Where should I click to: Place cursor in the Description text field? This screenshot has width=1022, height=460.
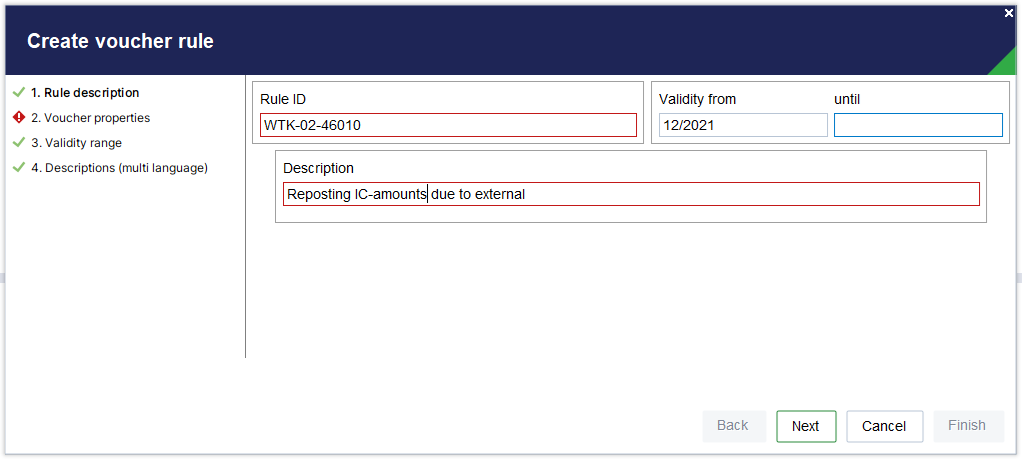pyautogui.click(x=631, y=194)
